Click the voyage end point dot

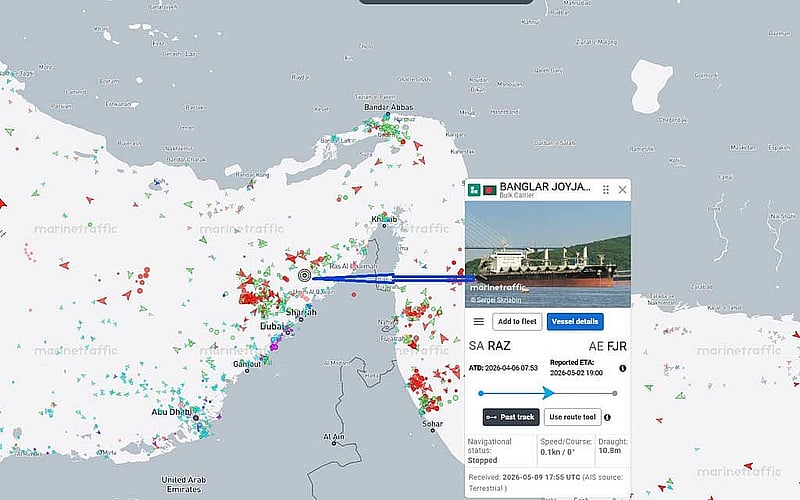(615, 393)
